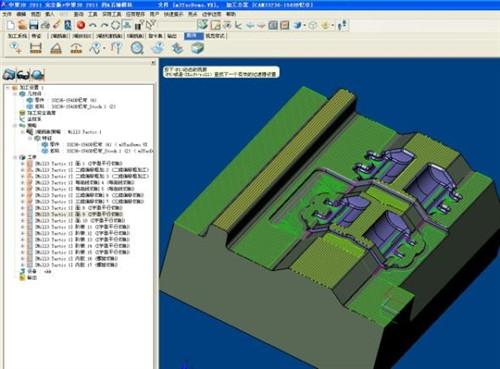The width and height of the screenshot is (500, 369).
Task: Select the magnifying glass inspect tool
Action: point(137,48)
